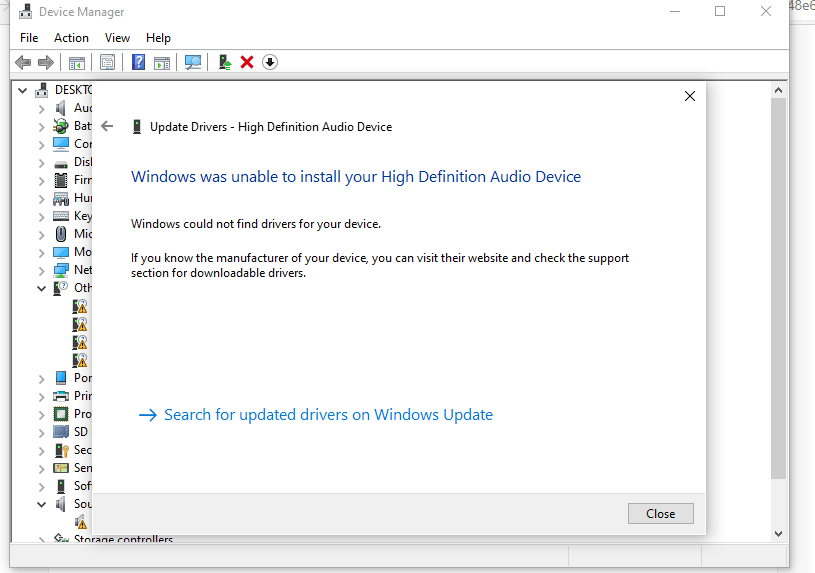Expand the Audio inputs category
The image size is (815, 573).
point(42,109)
